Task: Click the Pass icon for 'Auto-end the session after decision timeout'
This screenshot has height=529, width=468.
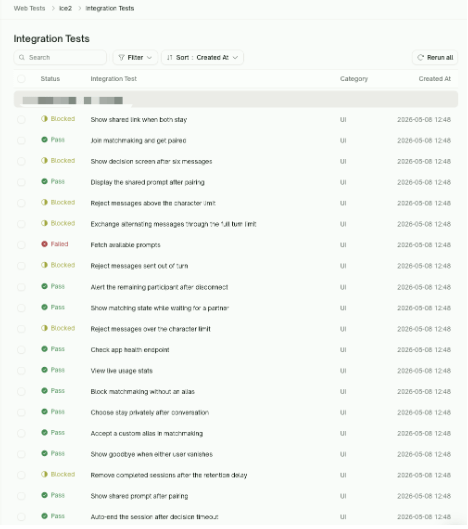Action: coord(44,517)
